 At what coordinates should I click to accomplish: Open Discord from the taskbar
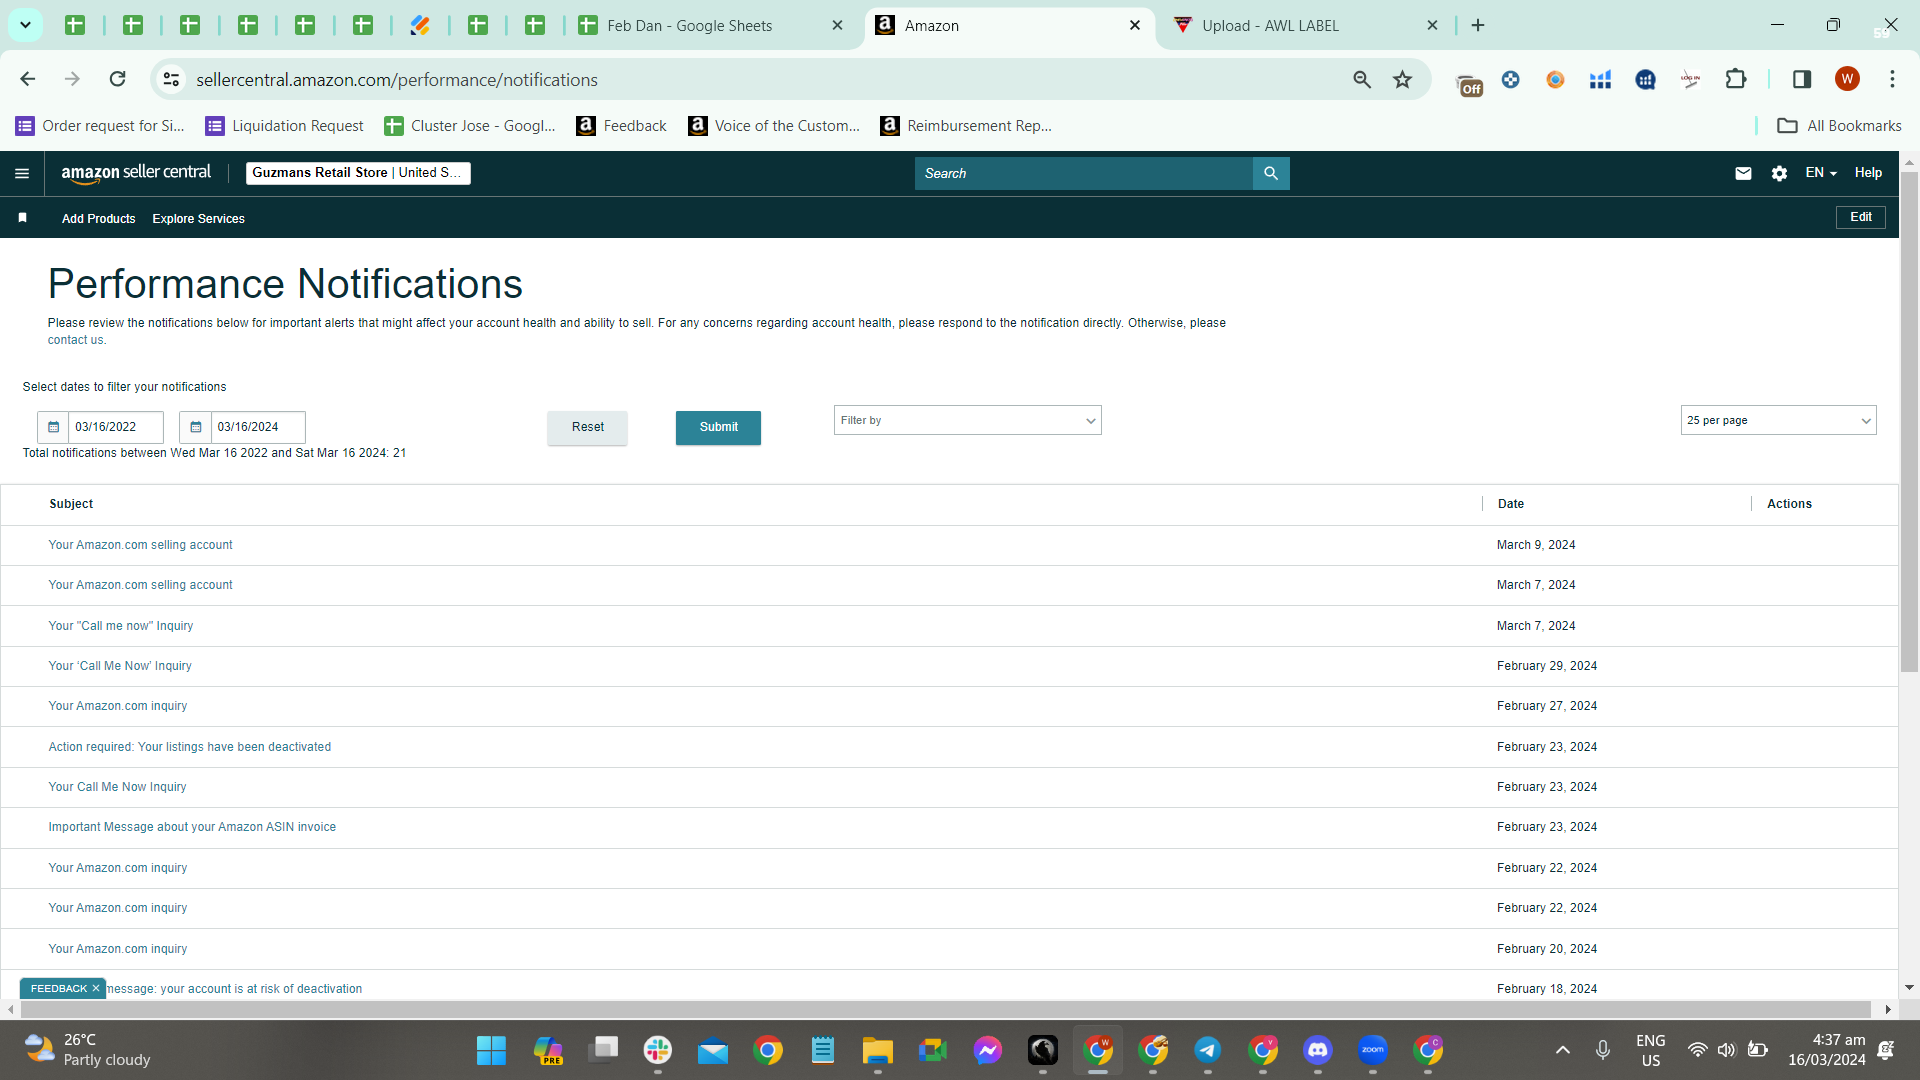point(1318,1050)
